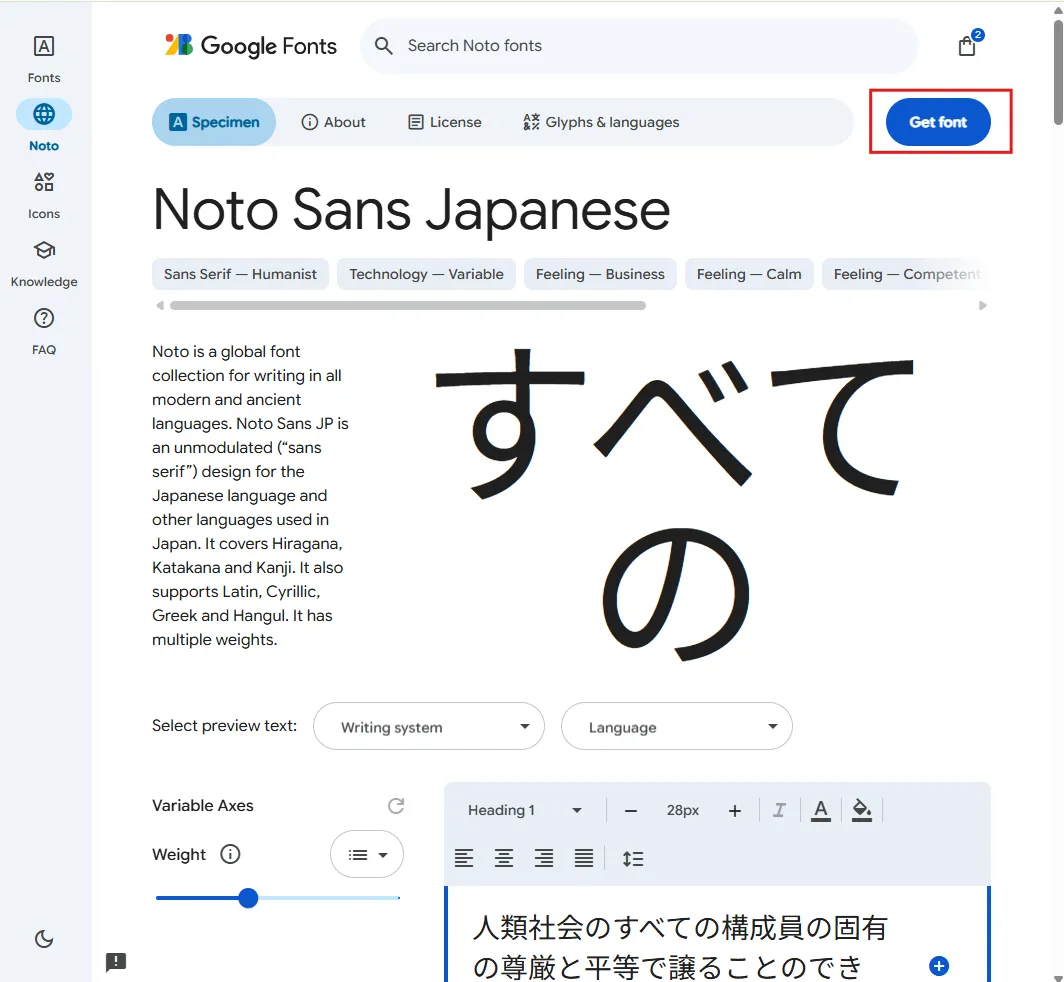
Task: Focus the Search Noto fonts field
Action: (639, 45)
